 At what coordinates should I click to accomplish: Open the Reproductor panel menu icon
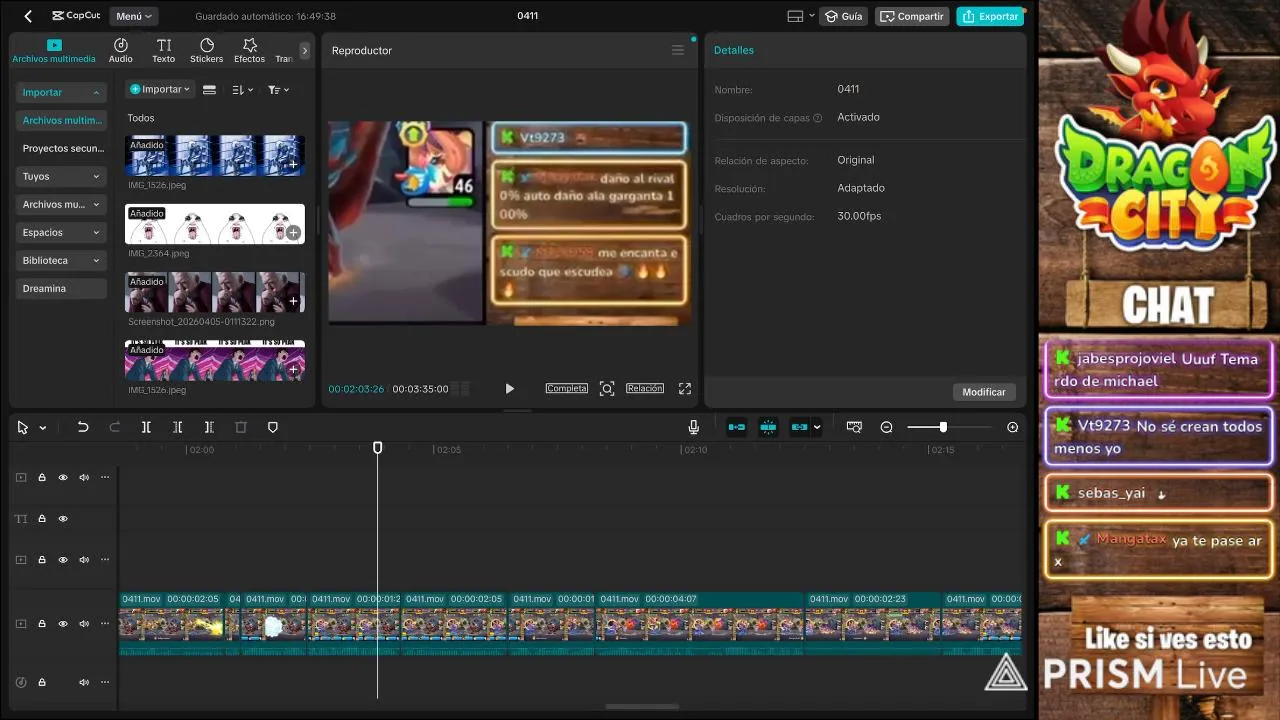pyautogui.click(x=678, y=50)
